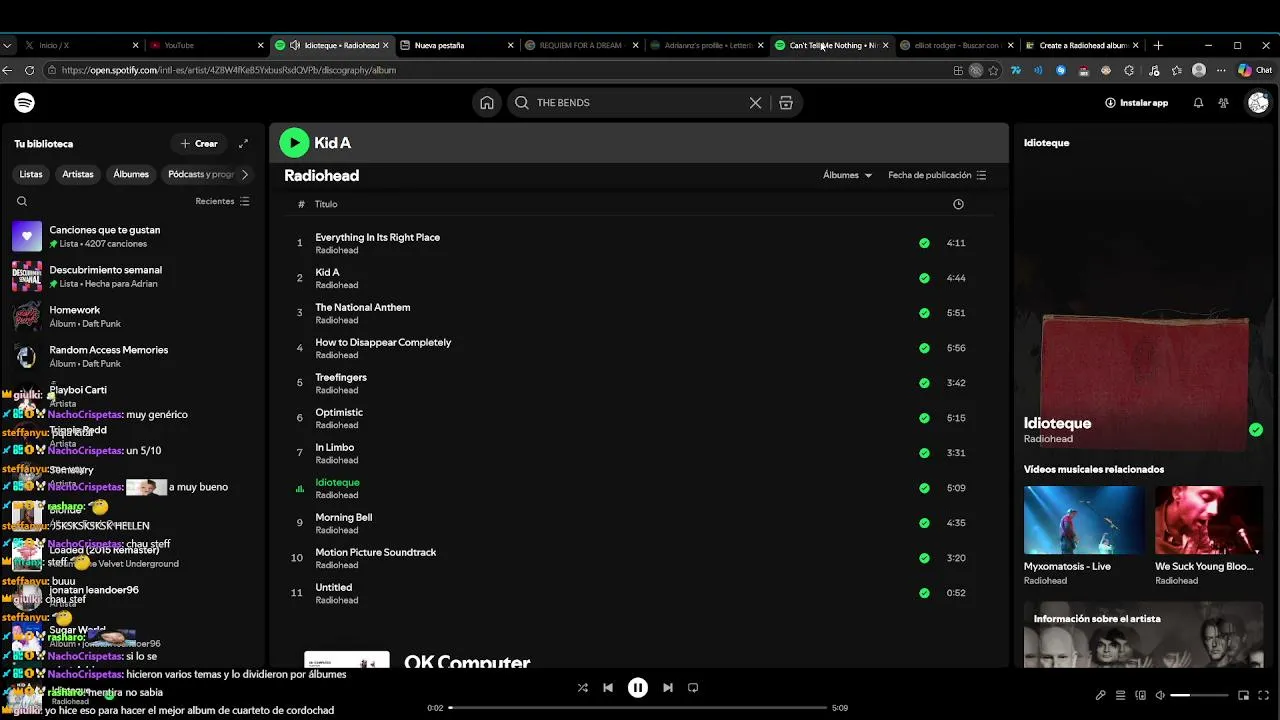Filter library by Pódcasts y programas
The height and width of the screenshot is (720, 1280).
[x=200, y=174]
